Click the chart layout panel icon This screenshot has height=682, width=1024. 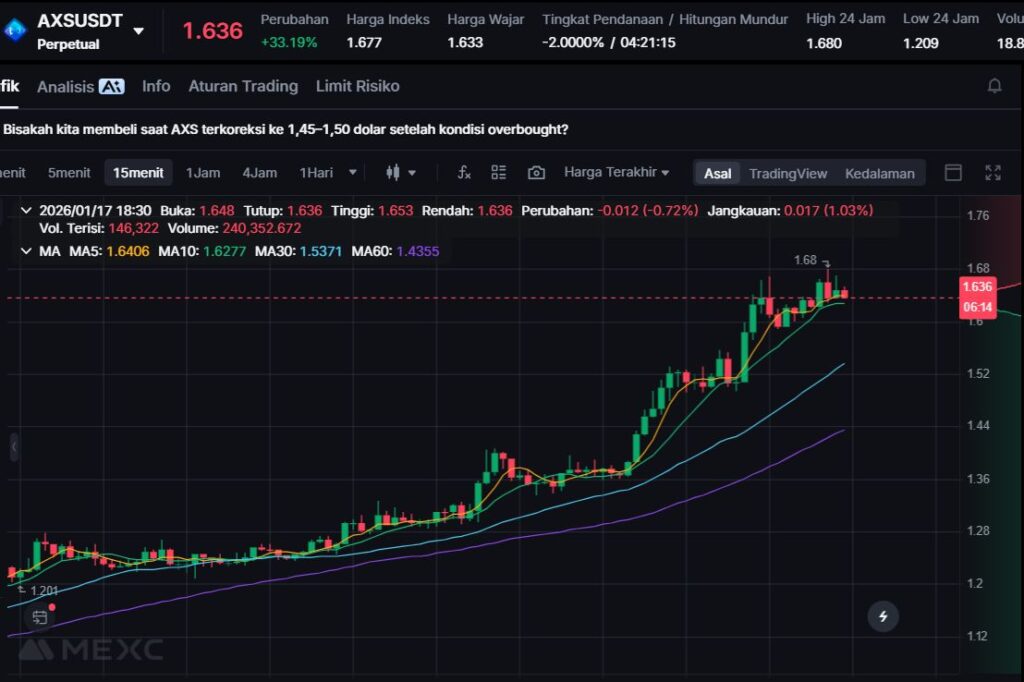(953, 173)
